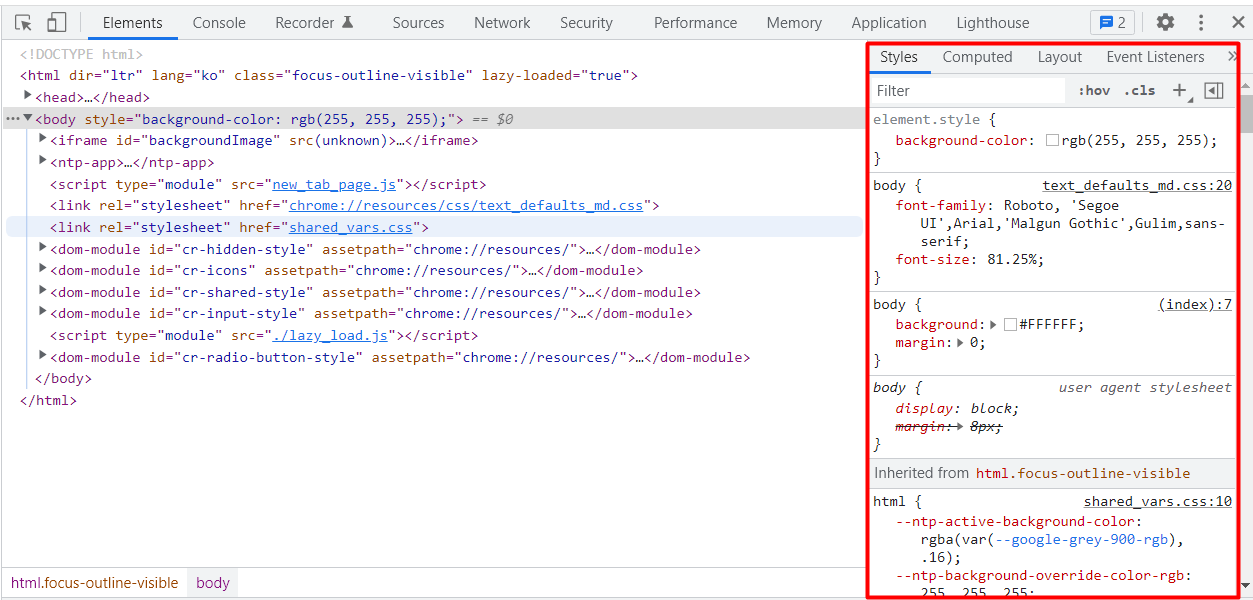The width and height of the screenshot is (1253, 600).
Task: Activate the inspect element picker icon
Action: coord(24,22)
